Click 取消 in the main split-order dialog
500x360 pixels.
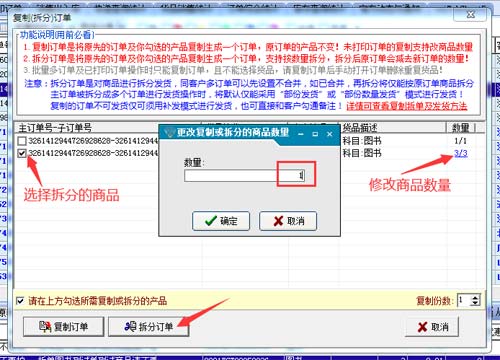click(432, 327)
